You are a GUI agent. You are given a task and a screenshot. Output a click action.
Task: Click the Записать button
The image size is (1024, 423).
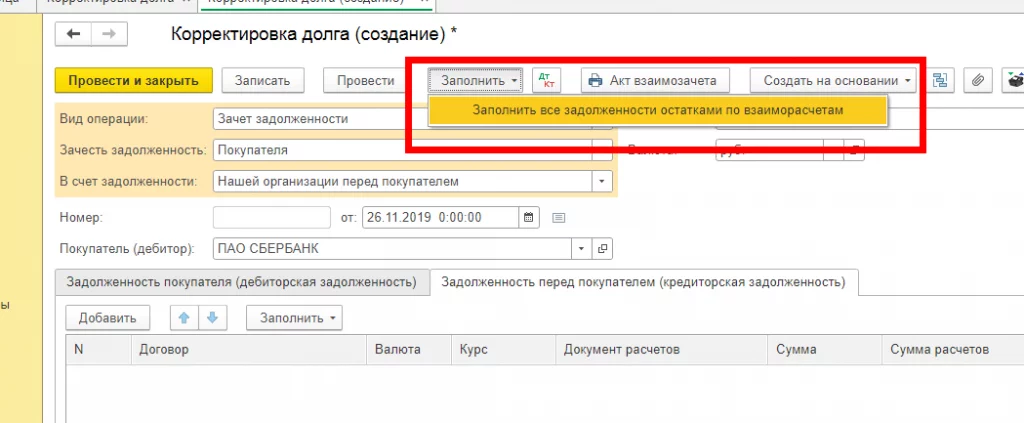262,80
